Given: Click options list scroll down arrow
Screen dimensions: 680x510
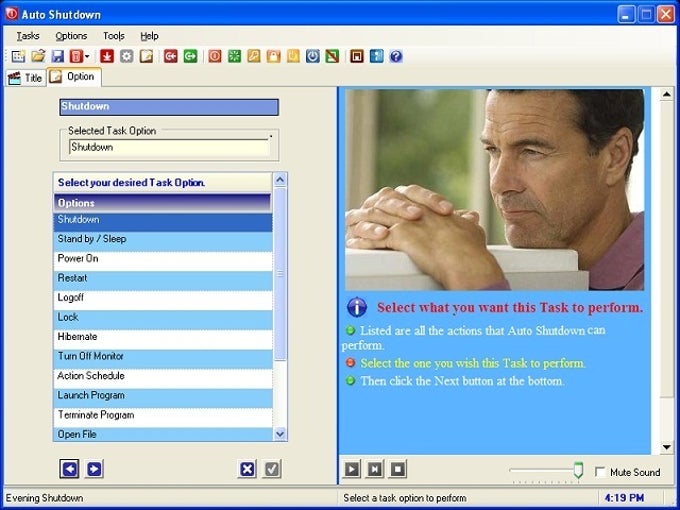Looking at the screenshot, I should coord(280,434).
